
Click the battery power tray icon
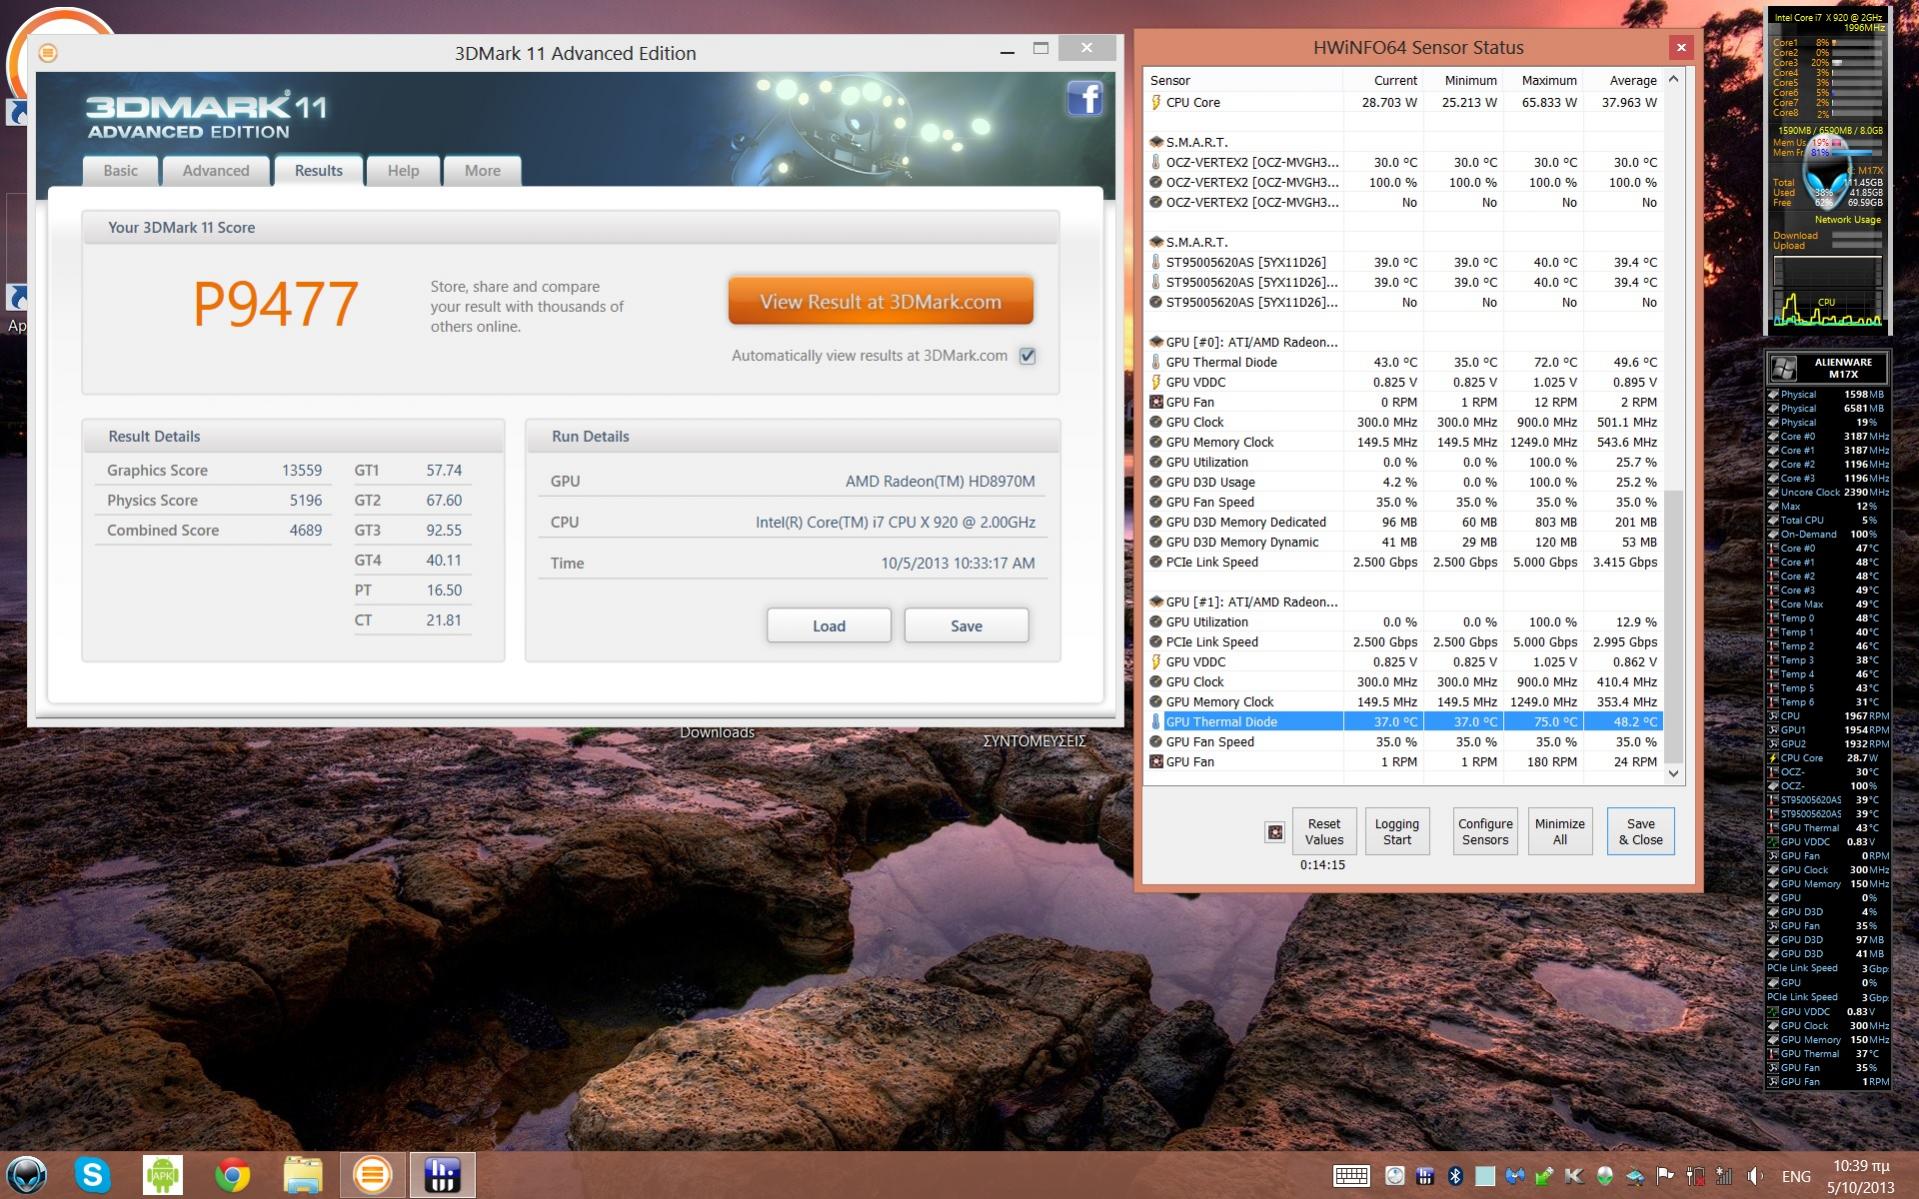click(1695, 1176)
